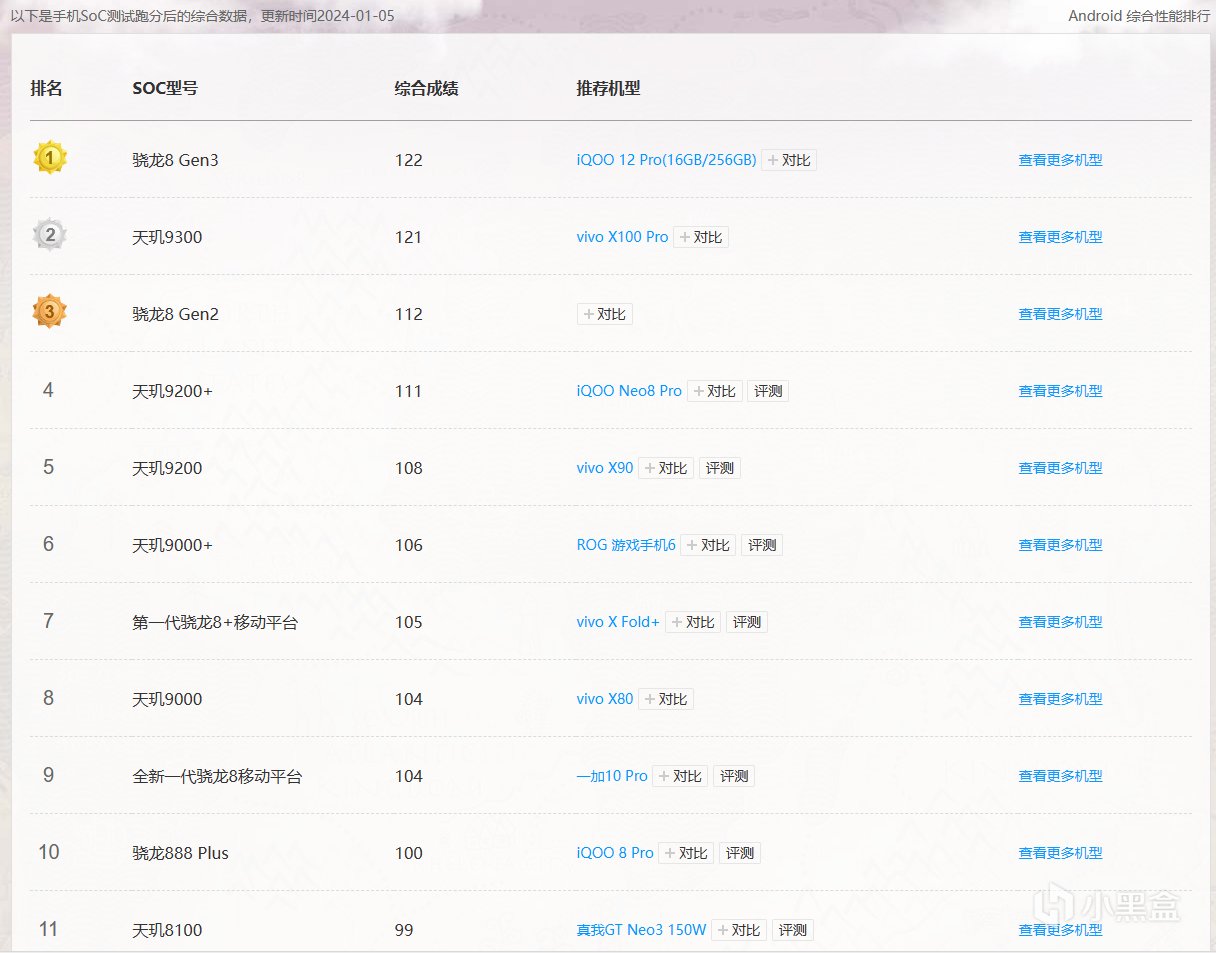
Task: Open 评测 review for 一加10 Pro
Action: point(734,776)
